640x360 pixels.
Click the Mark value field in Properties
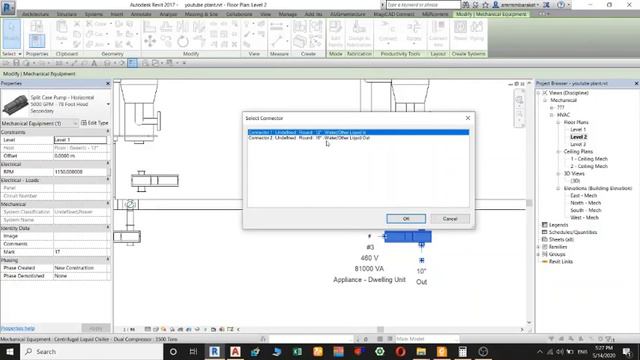tap(80, 252)
